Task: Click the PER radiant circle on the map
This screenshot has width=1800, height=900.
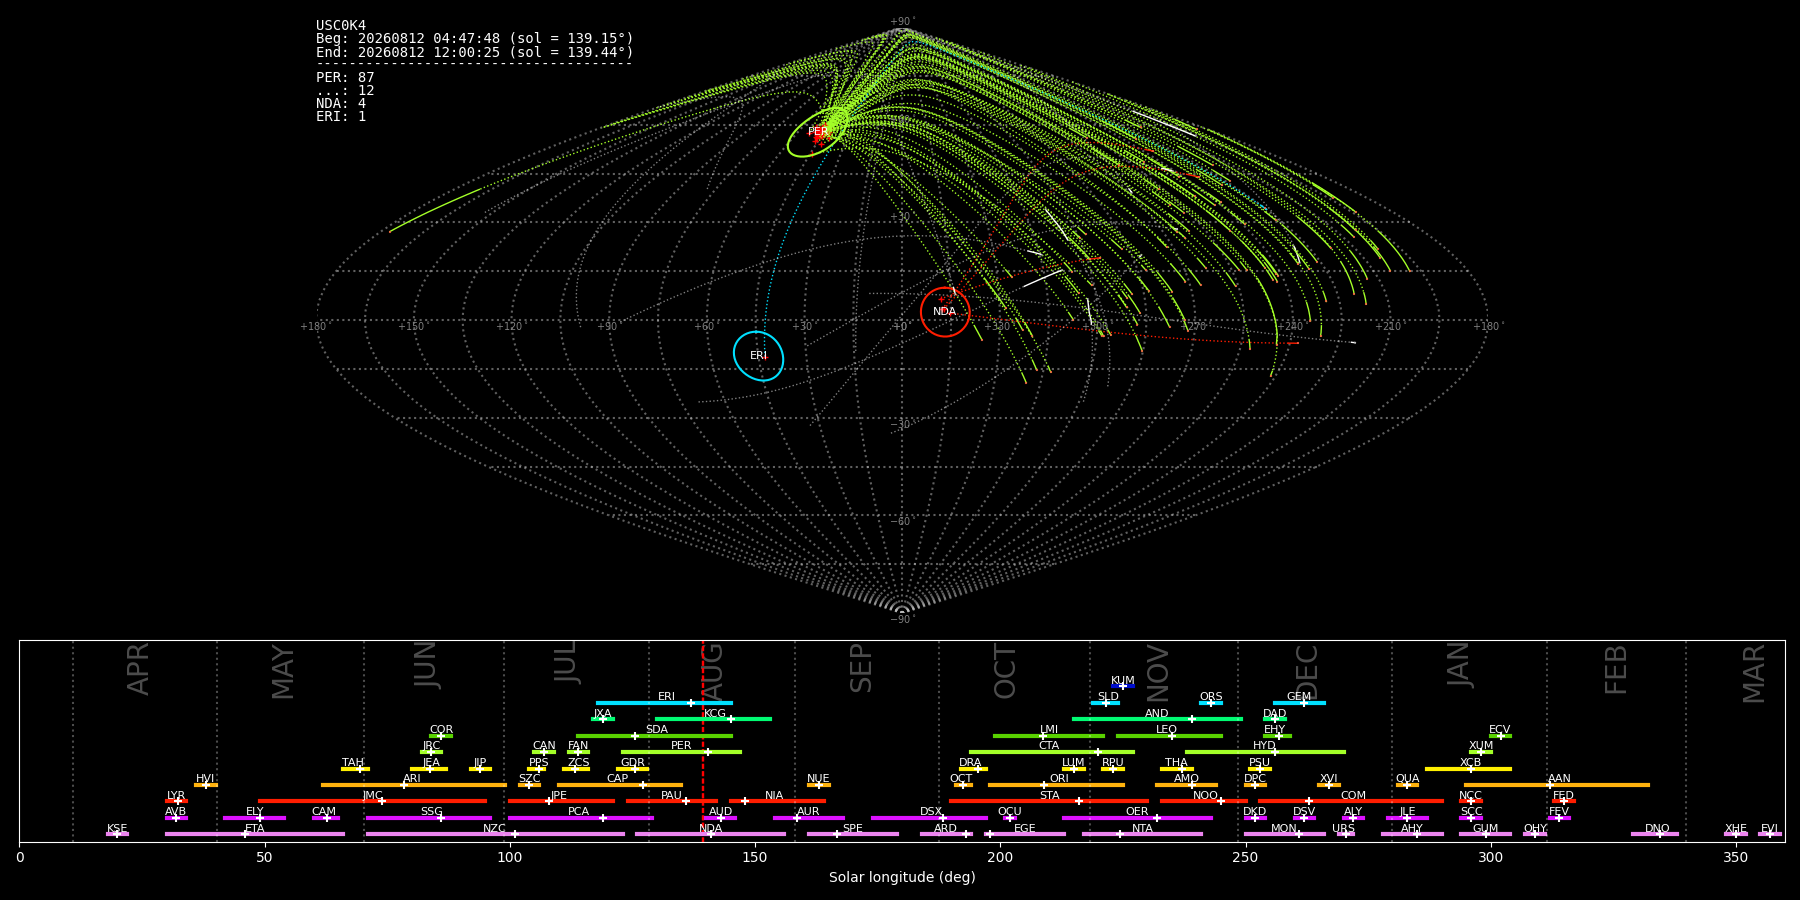Action: [818, 132]
